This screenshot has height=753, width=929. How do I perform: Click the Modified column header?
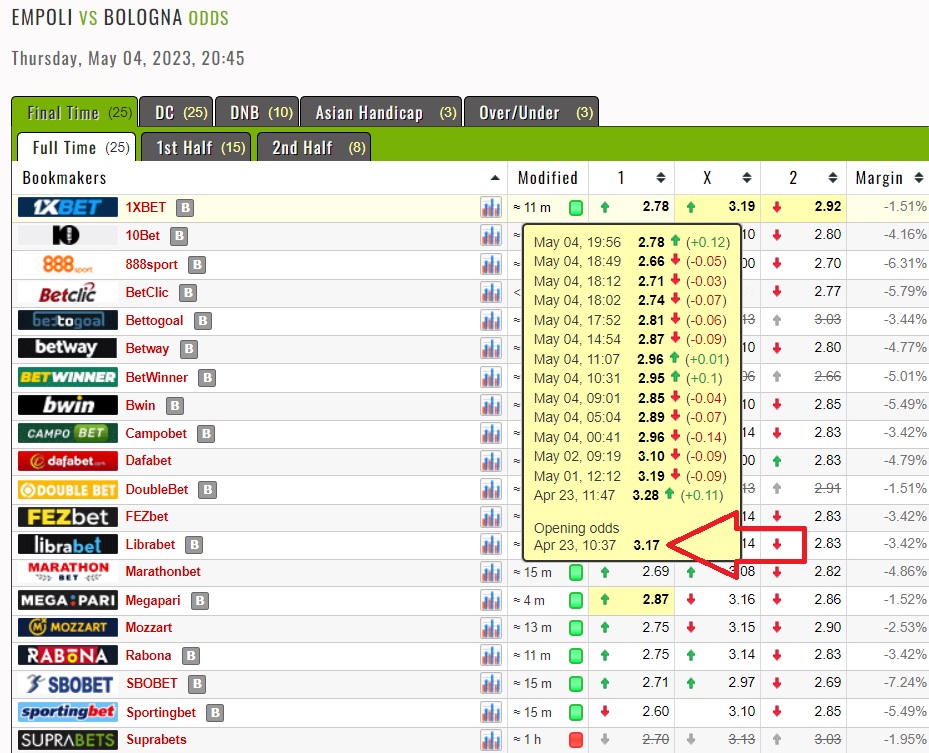(547, 178)
